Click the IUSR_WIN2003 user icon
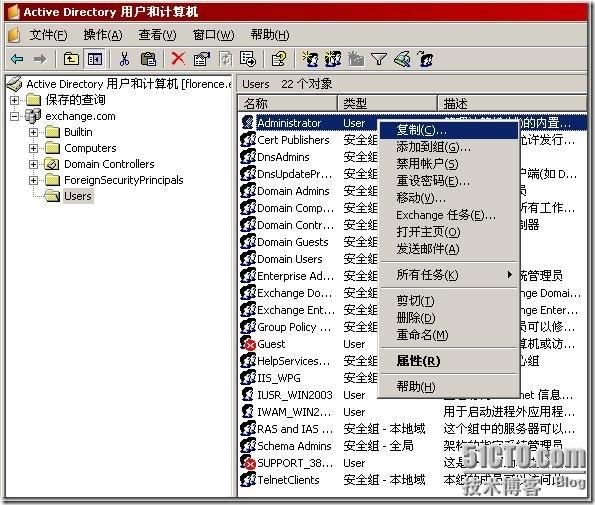595x505 pixels. click(248, 395)
